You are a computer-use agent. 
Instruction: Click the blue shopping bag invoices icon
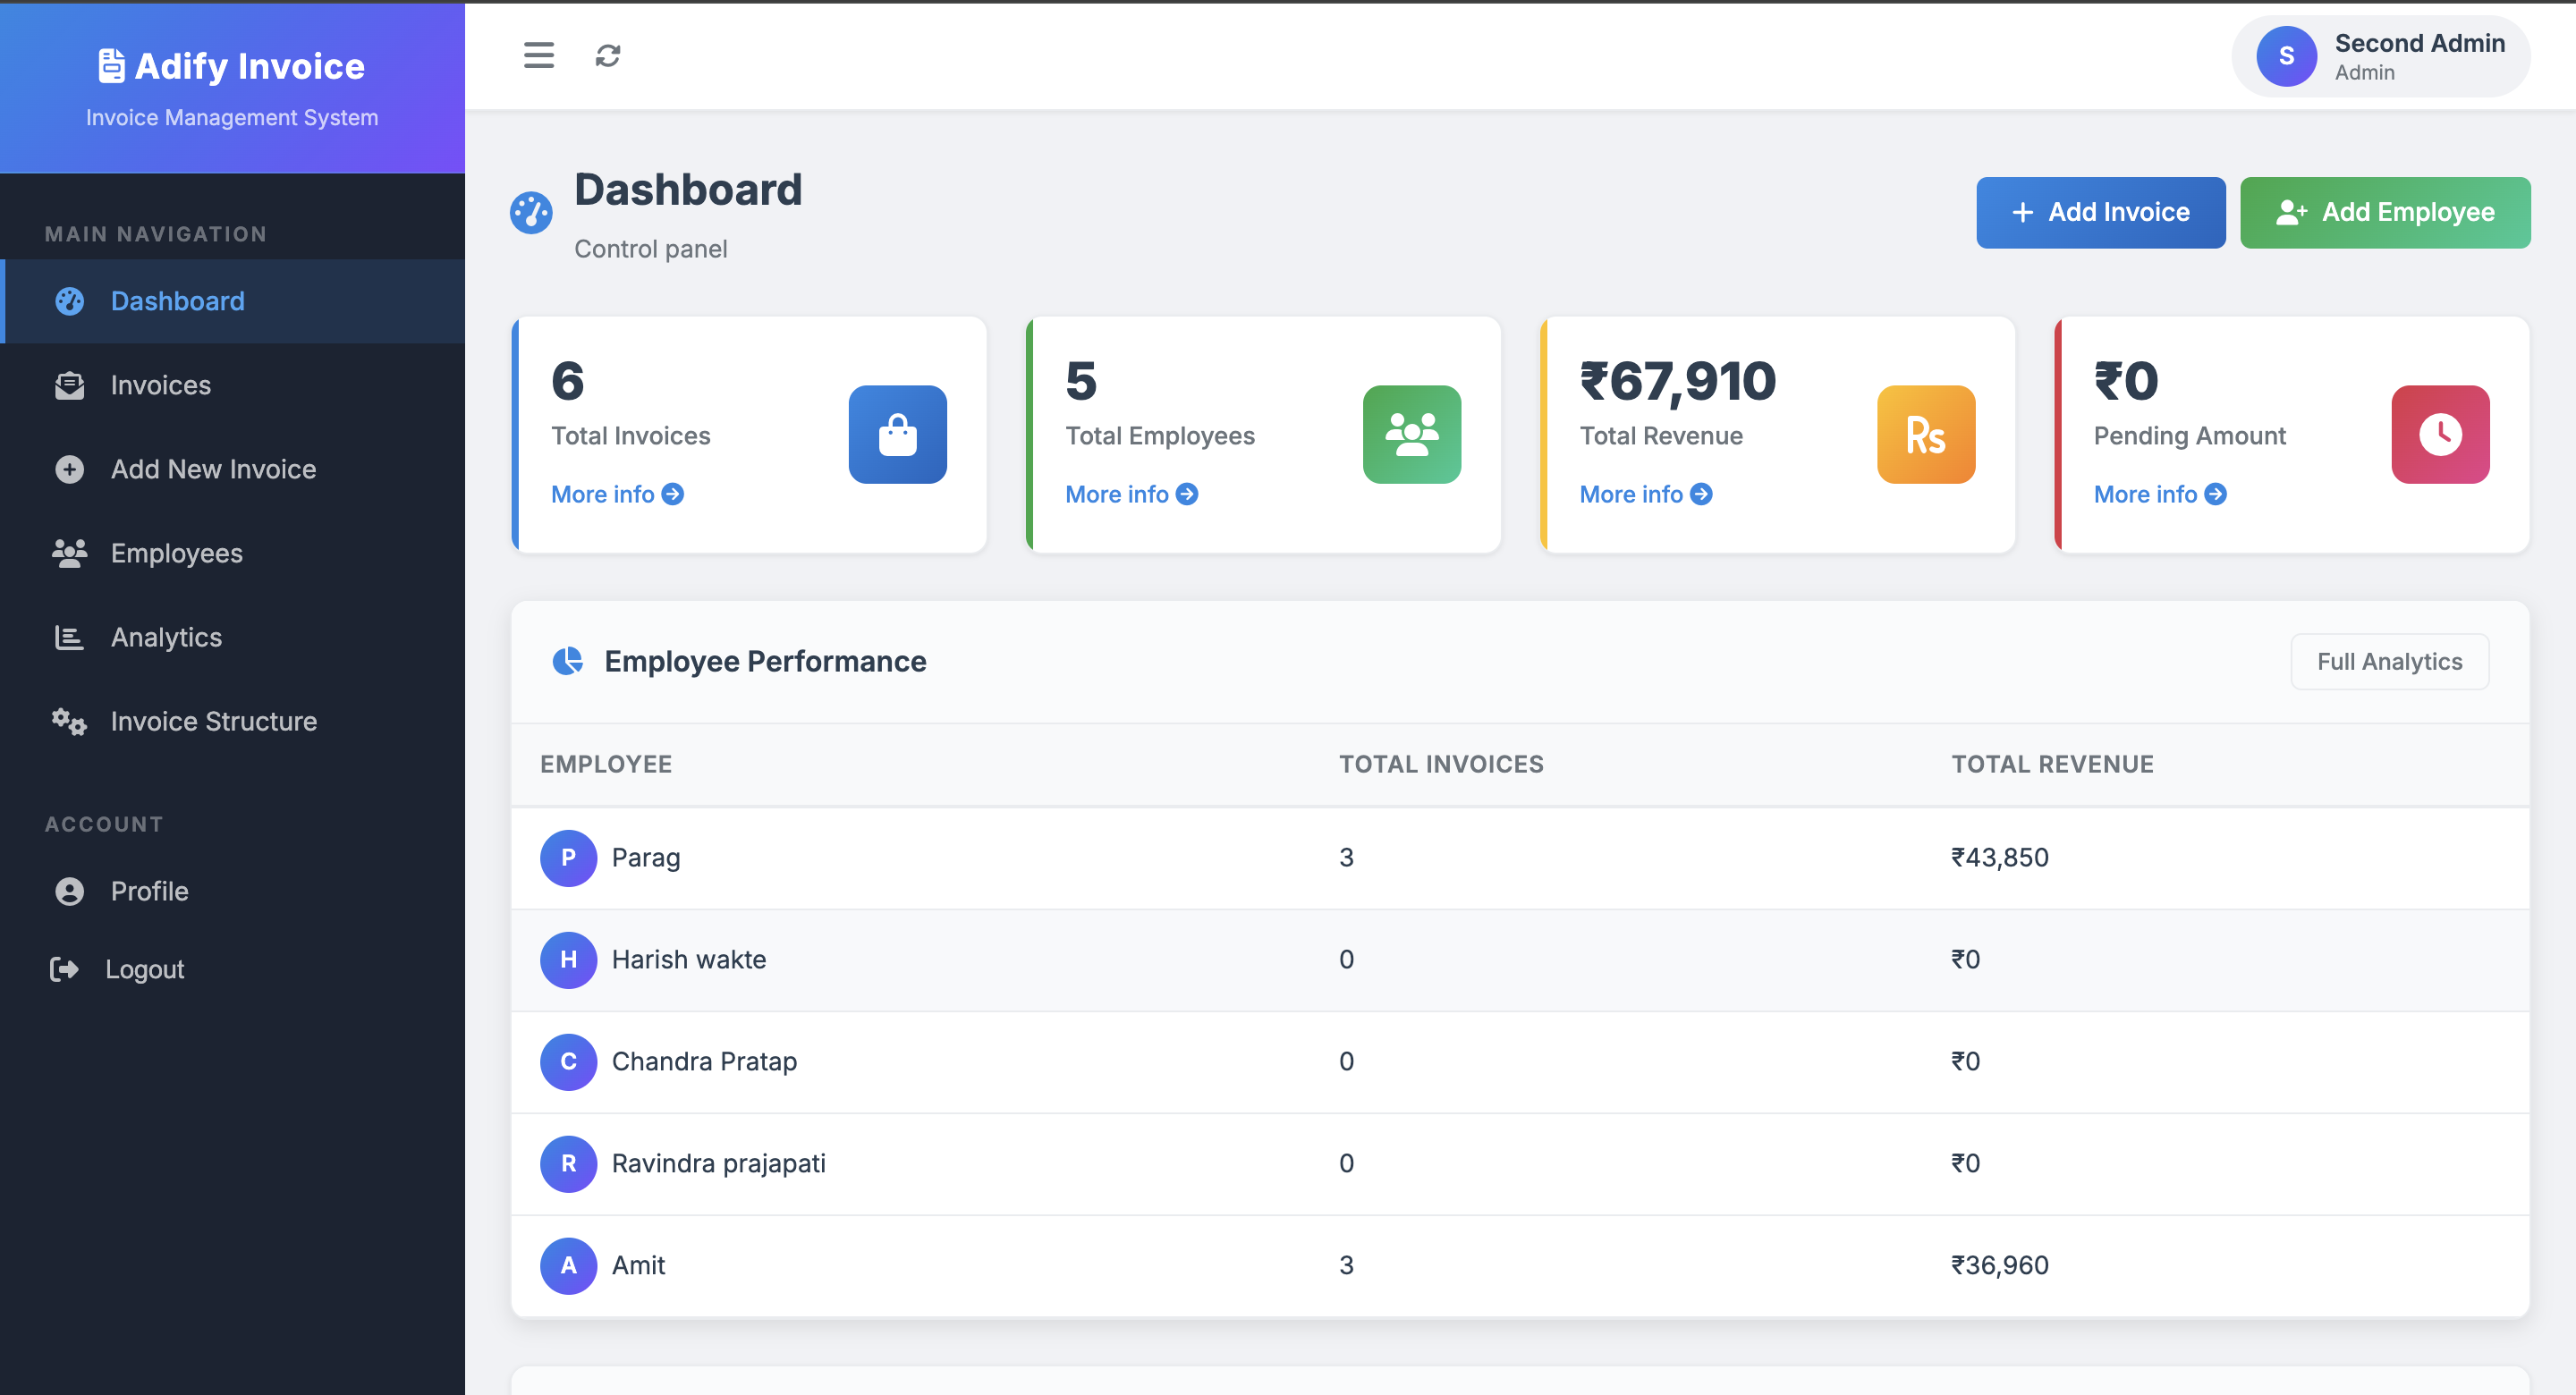(x=897, y=434)
